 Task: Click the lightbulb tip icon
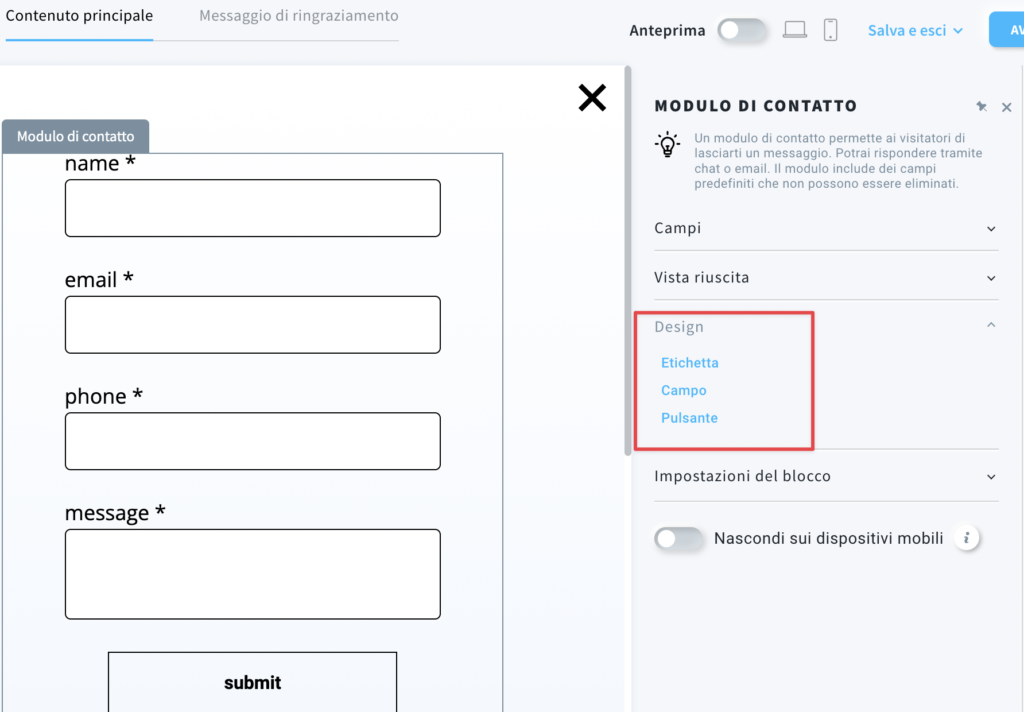[x=667, y=144]
